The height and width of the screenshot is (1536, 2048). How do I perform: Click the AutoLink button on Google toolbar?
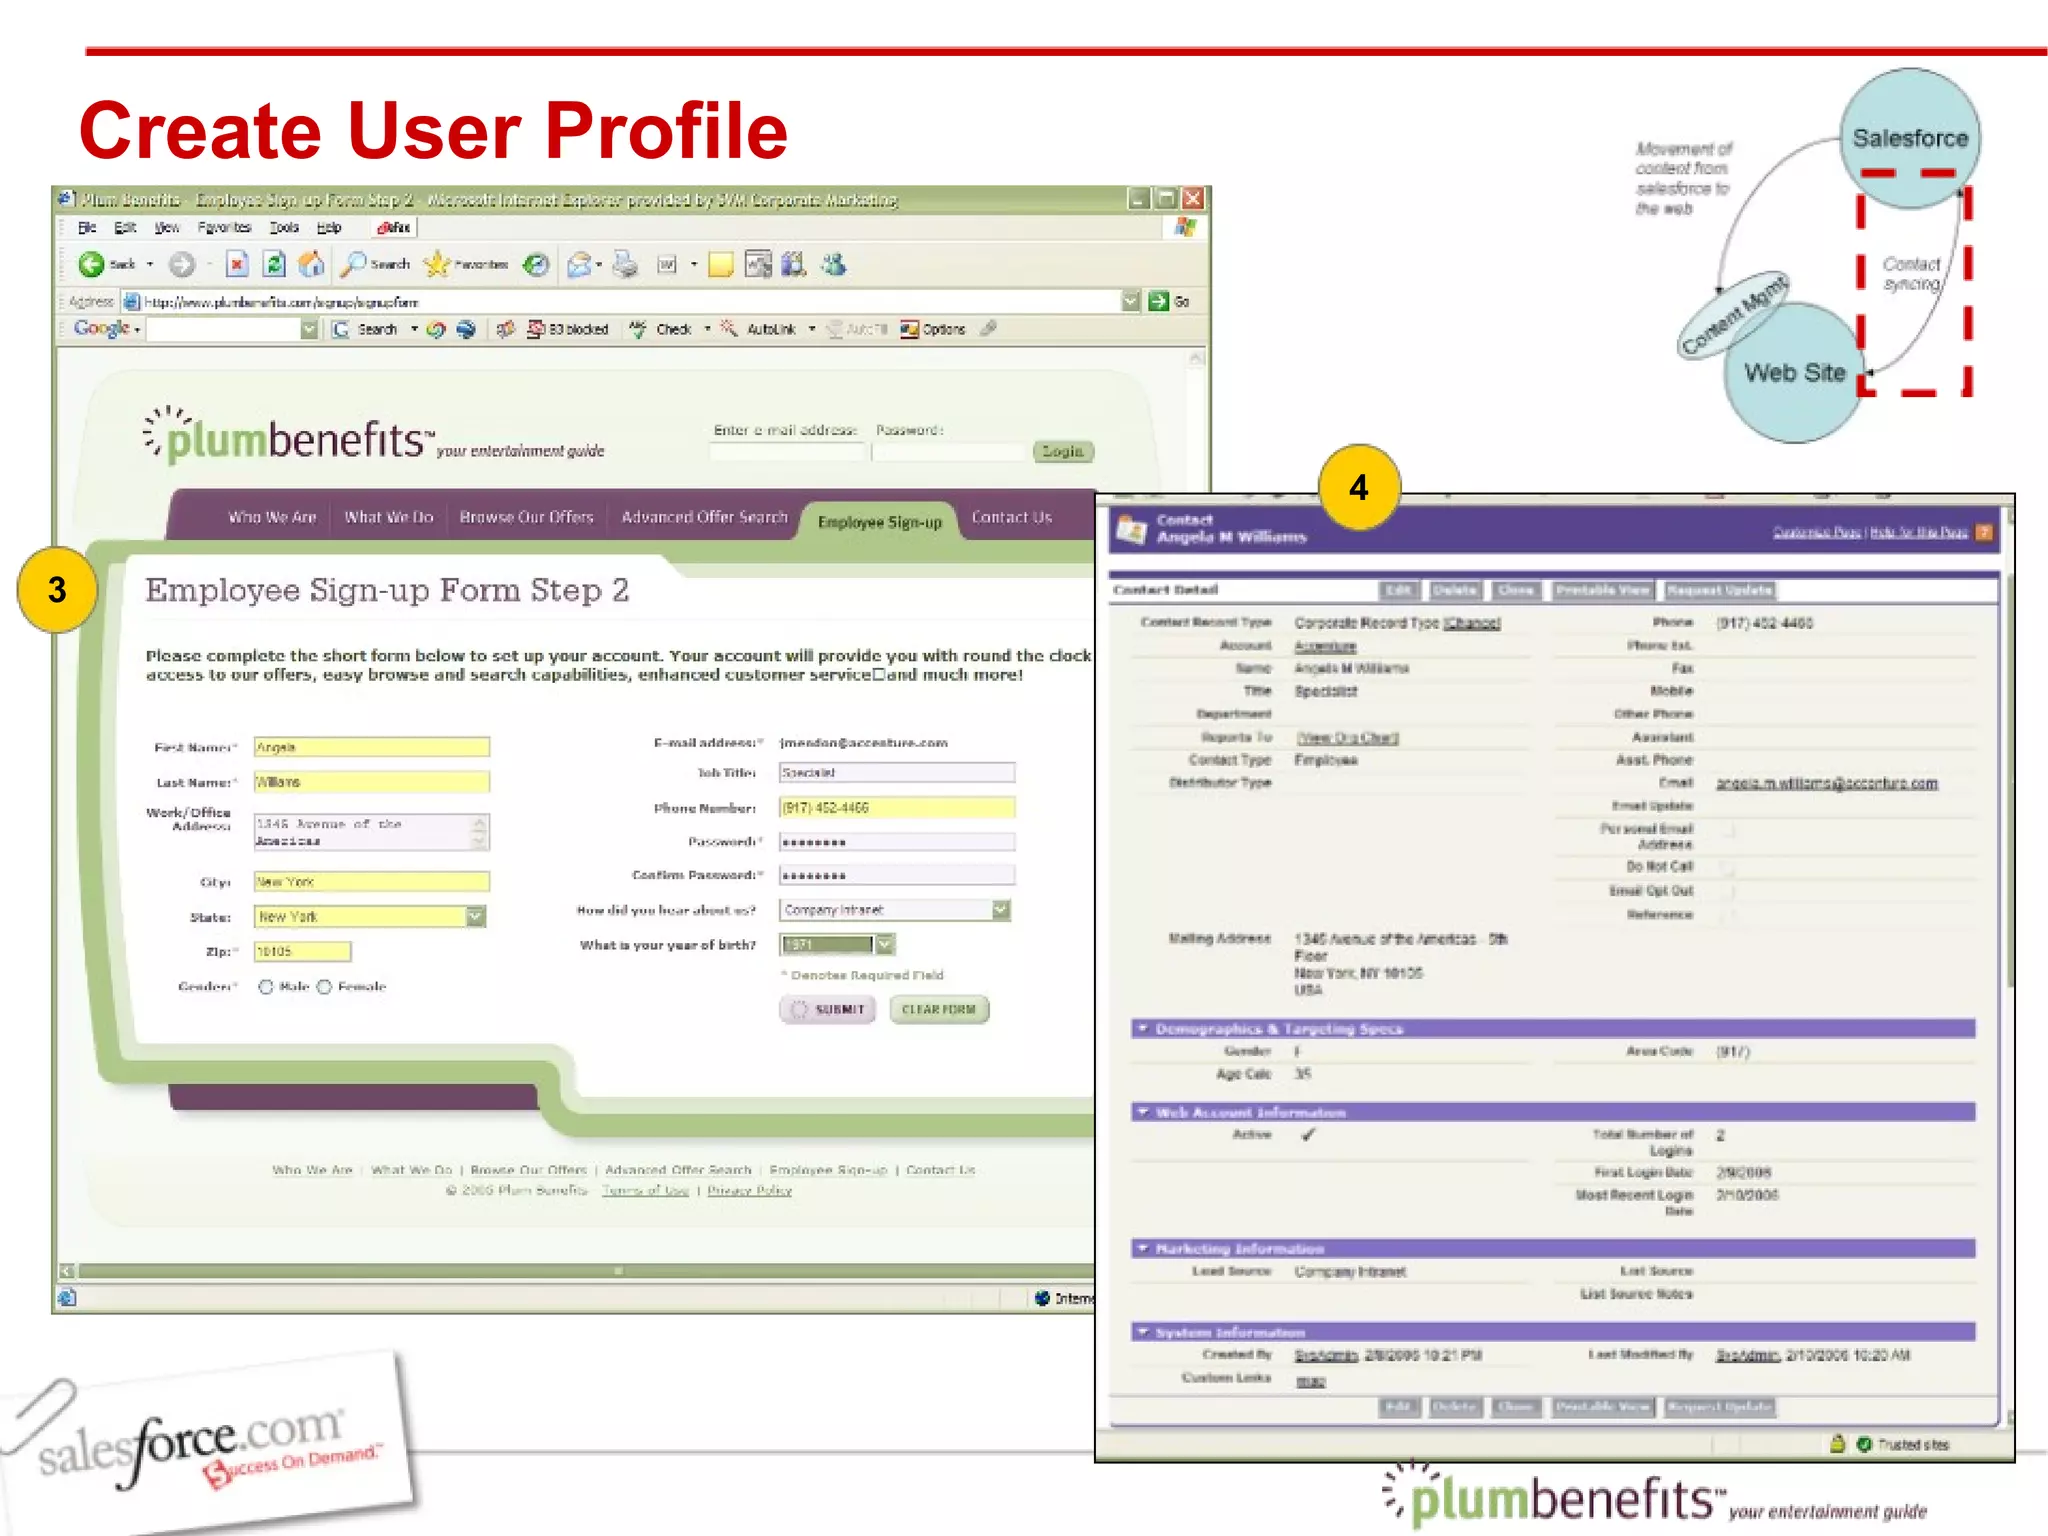tap(759, 329)
